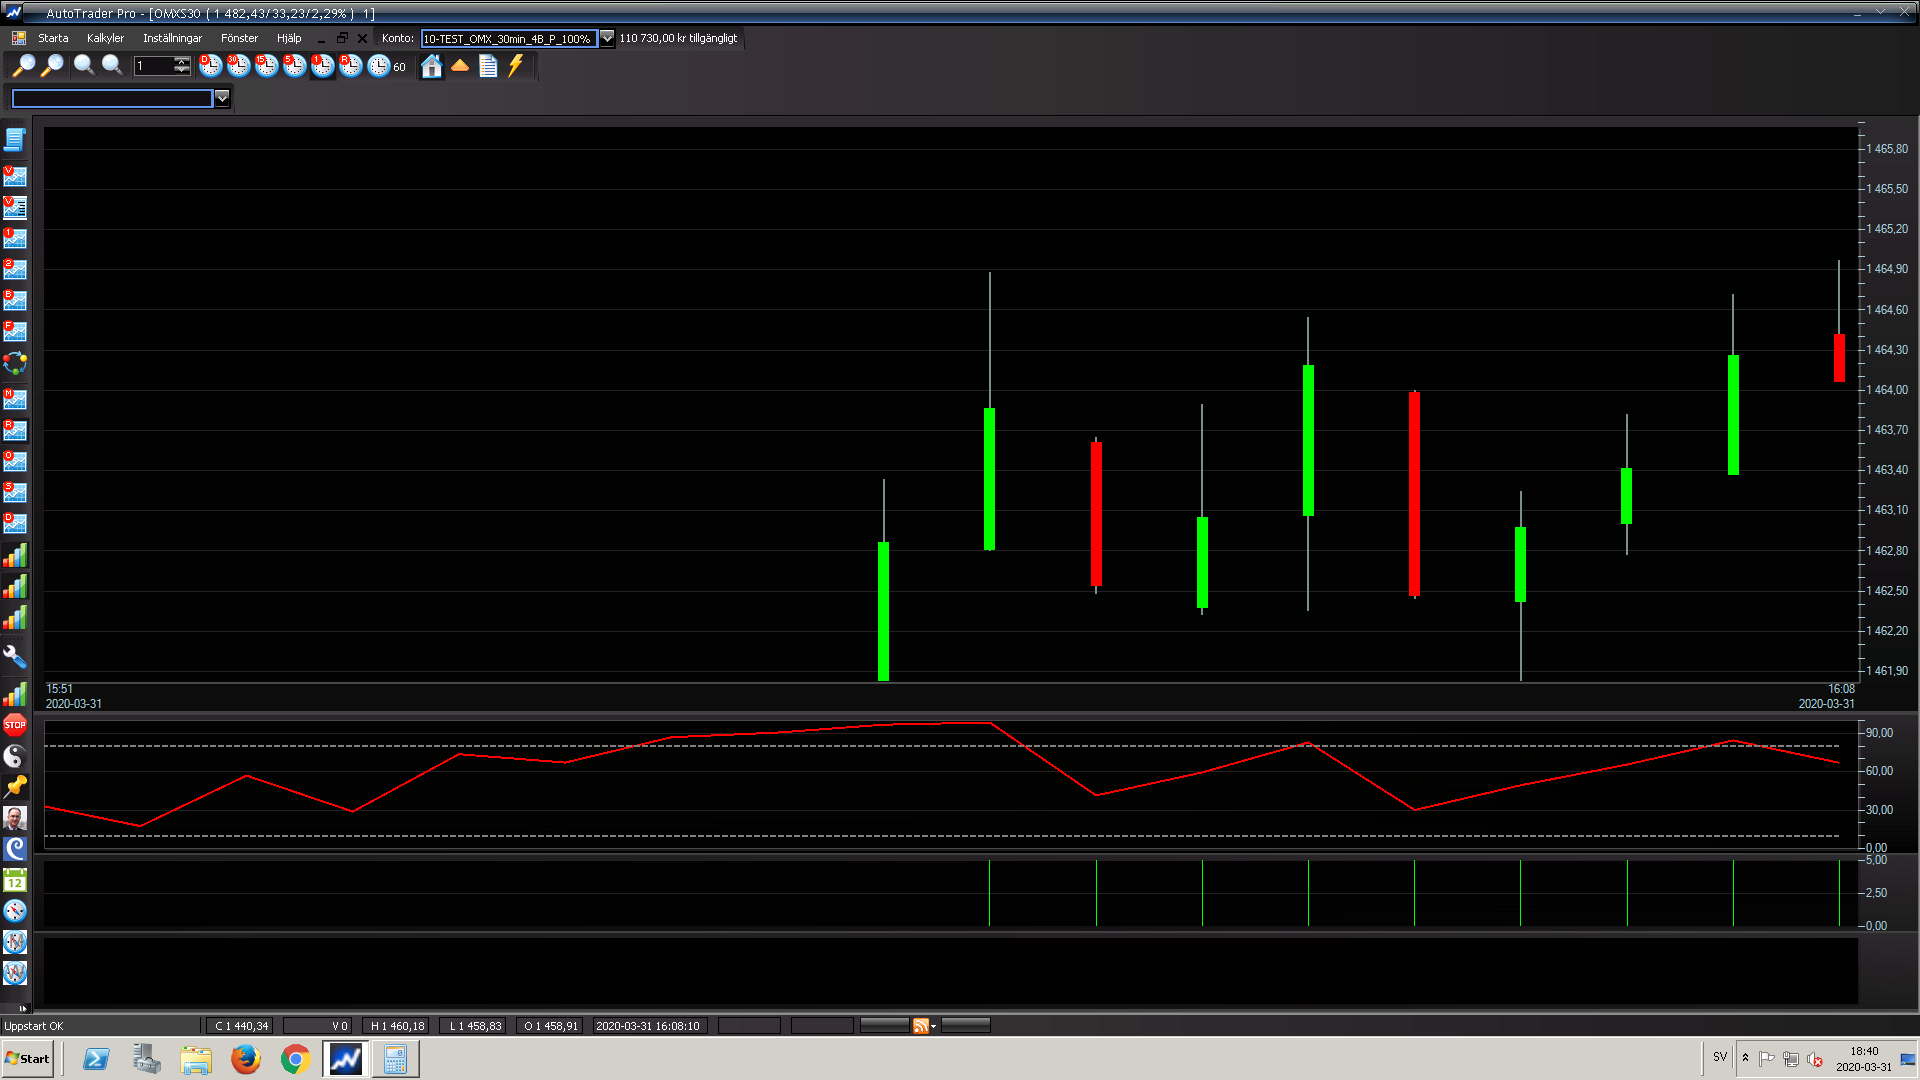
Task: Toggle the 1-minute timeframe clock button
Action: click(x=322, y=66)
